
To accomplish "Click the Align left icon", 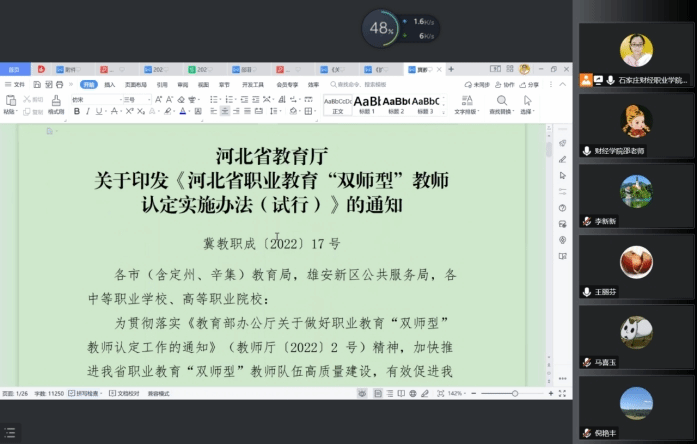I will pyautogui.click(x=214, y=111).
